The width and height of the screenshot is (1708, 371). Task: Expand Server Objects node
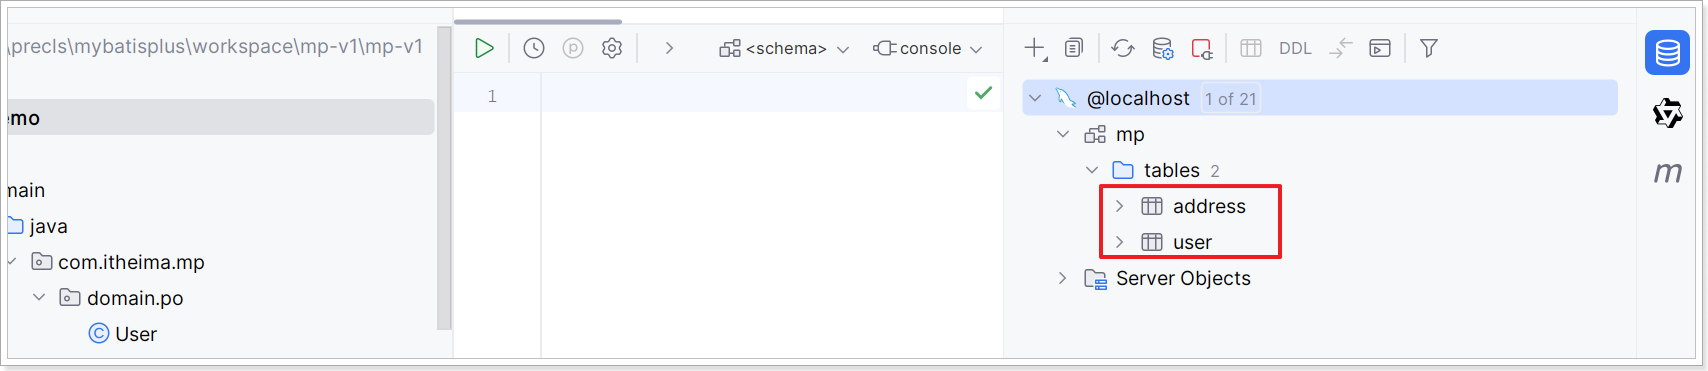pos(1063,278)
